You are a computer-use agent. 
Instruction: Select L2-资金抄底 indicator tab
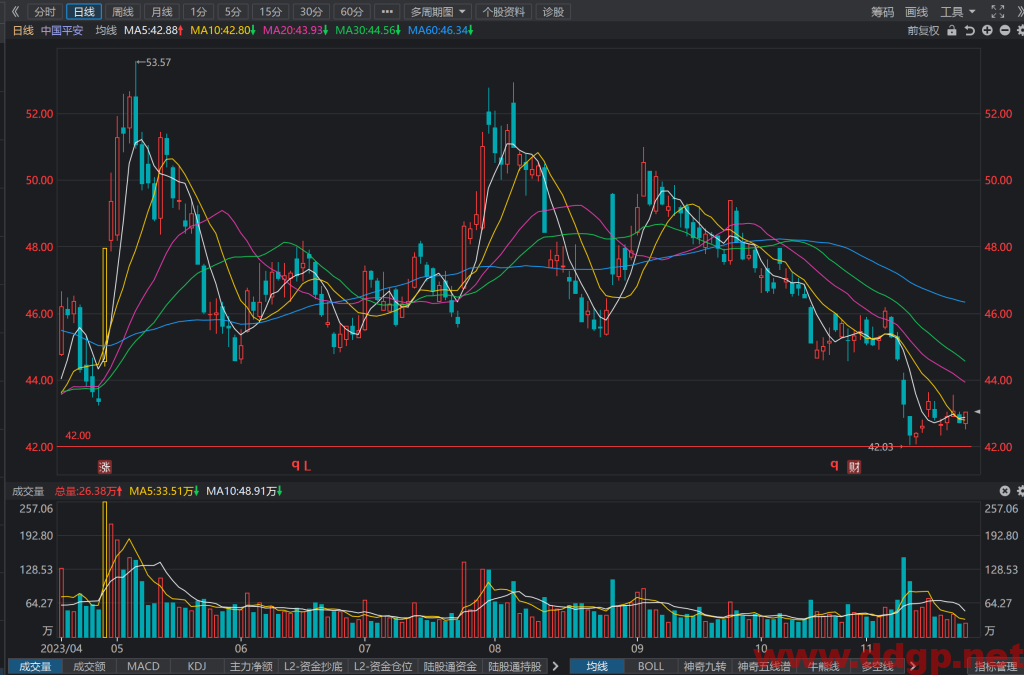click(x=313, y=667)
